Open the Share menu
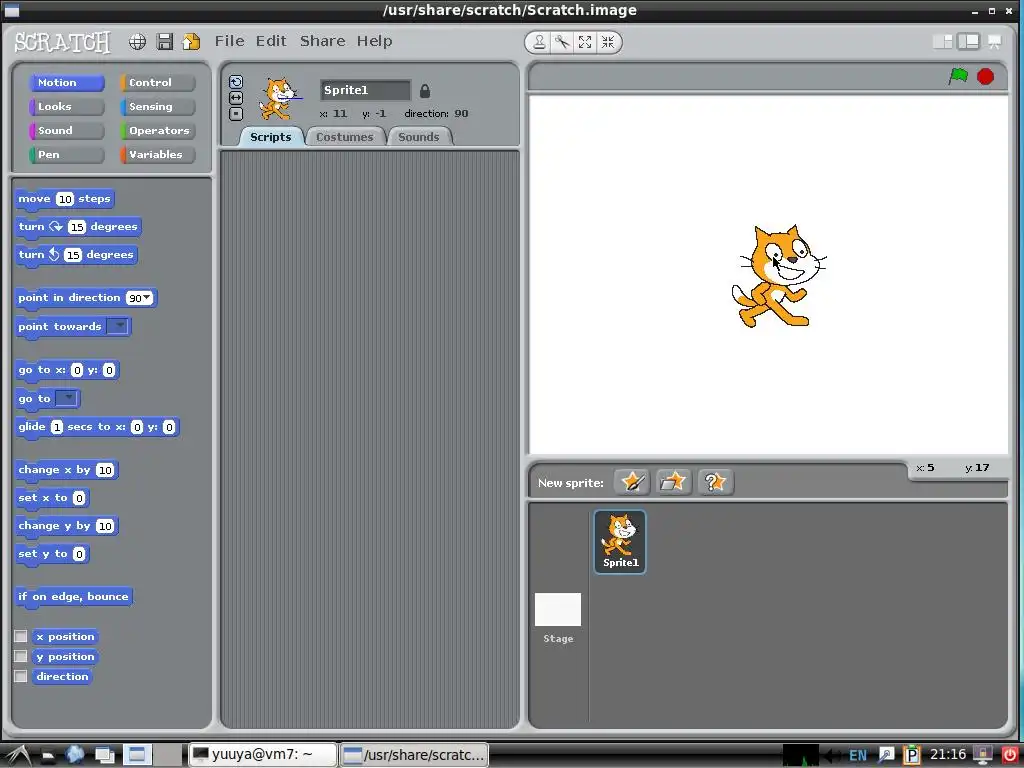 pyautogui.click(x=323, y=41)
